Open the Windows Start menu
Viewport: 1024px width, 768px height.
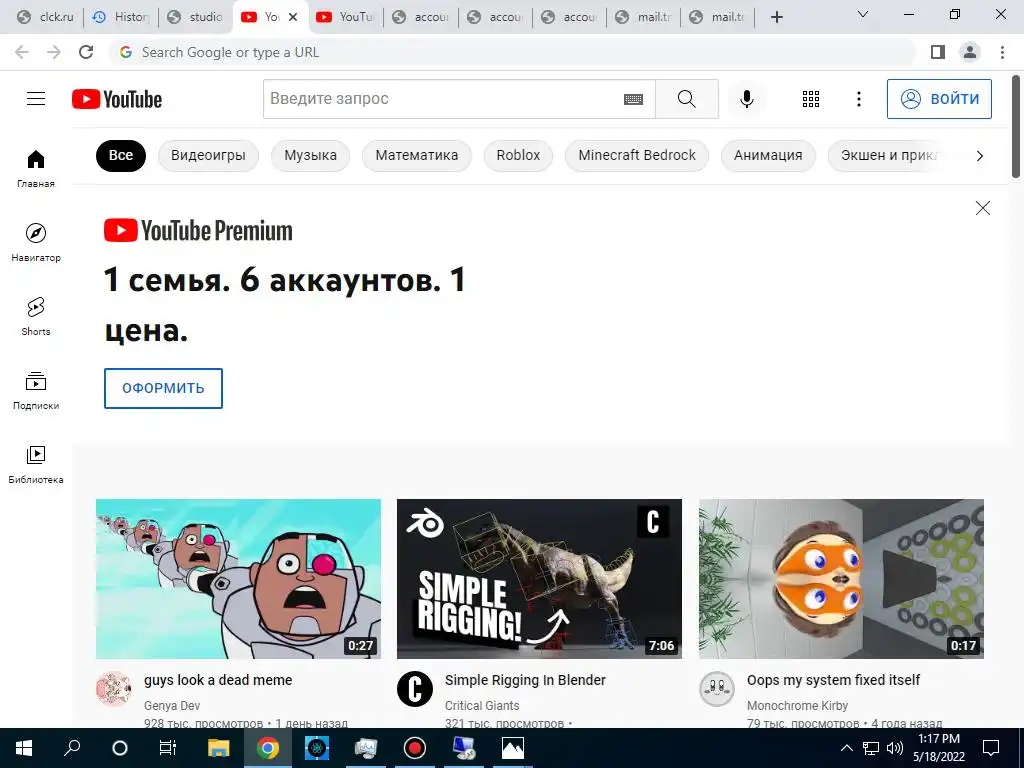pyautogui.click(x=24, y=748)
